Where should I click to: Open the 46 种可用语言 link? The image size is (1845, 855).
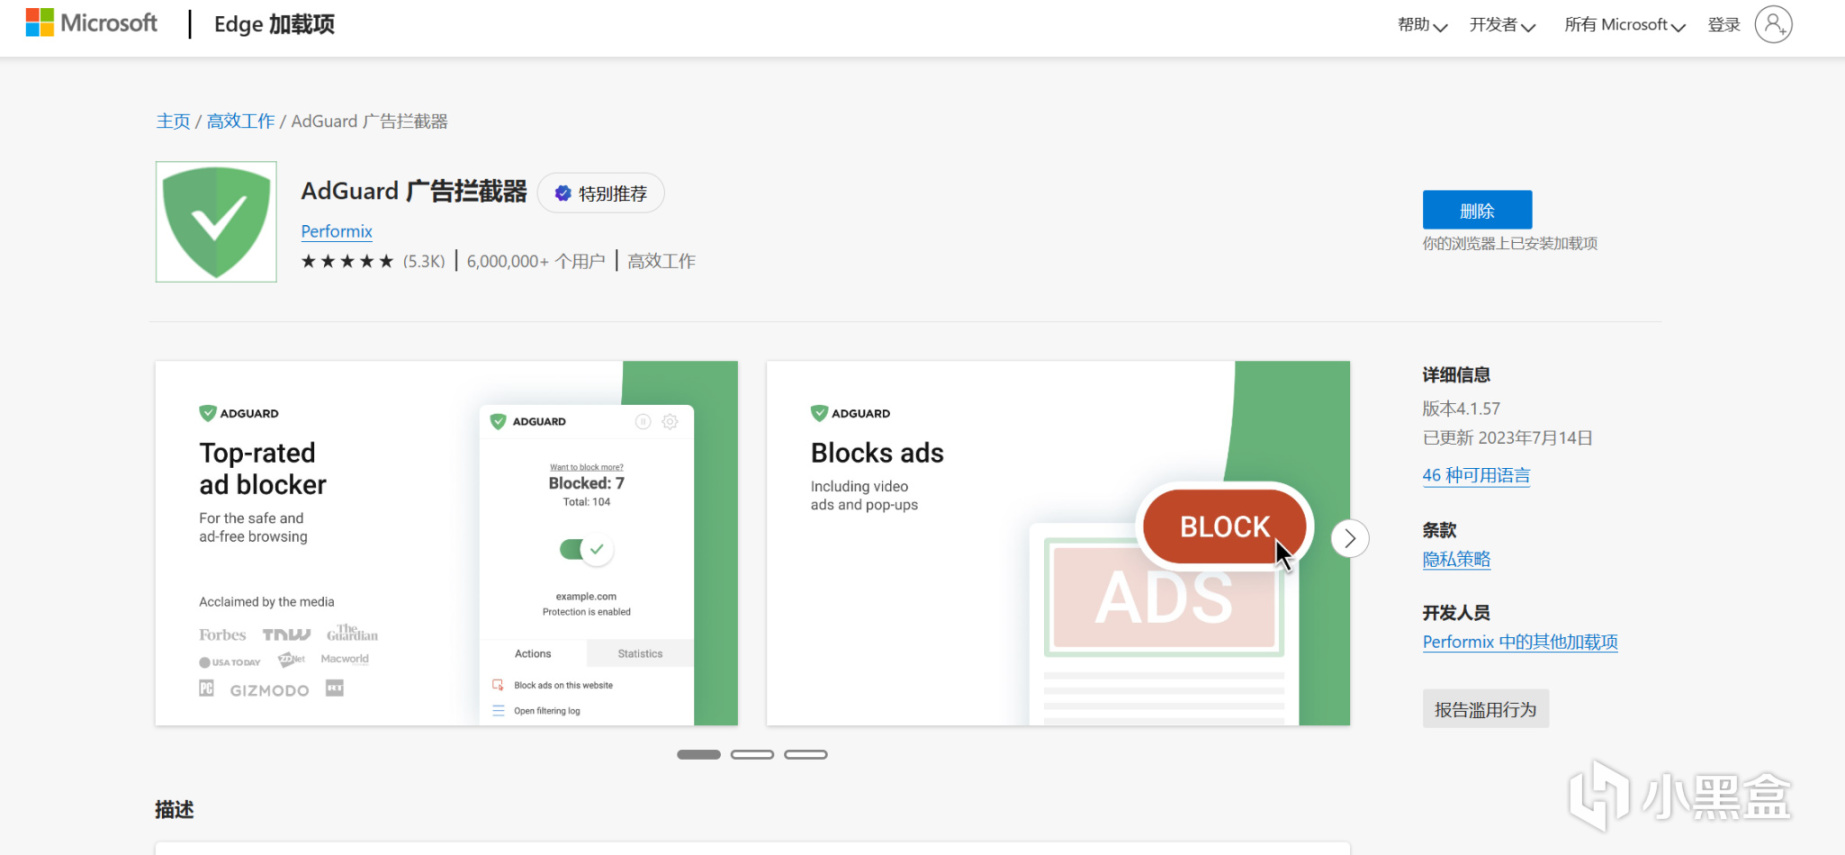(x=1476, y=475)
